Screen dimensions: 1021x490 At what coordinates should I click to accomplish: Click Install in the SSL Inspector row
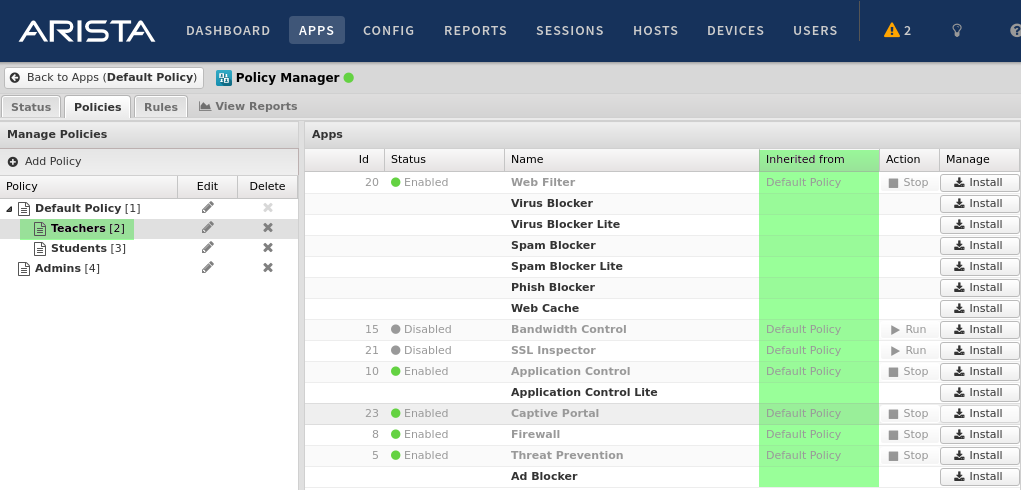click(x=979, y=350)
